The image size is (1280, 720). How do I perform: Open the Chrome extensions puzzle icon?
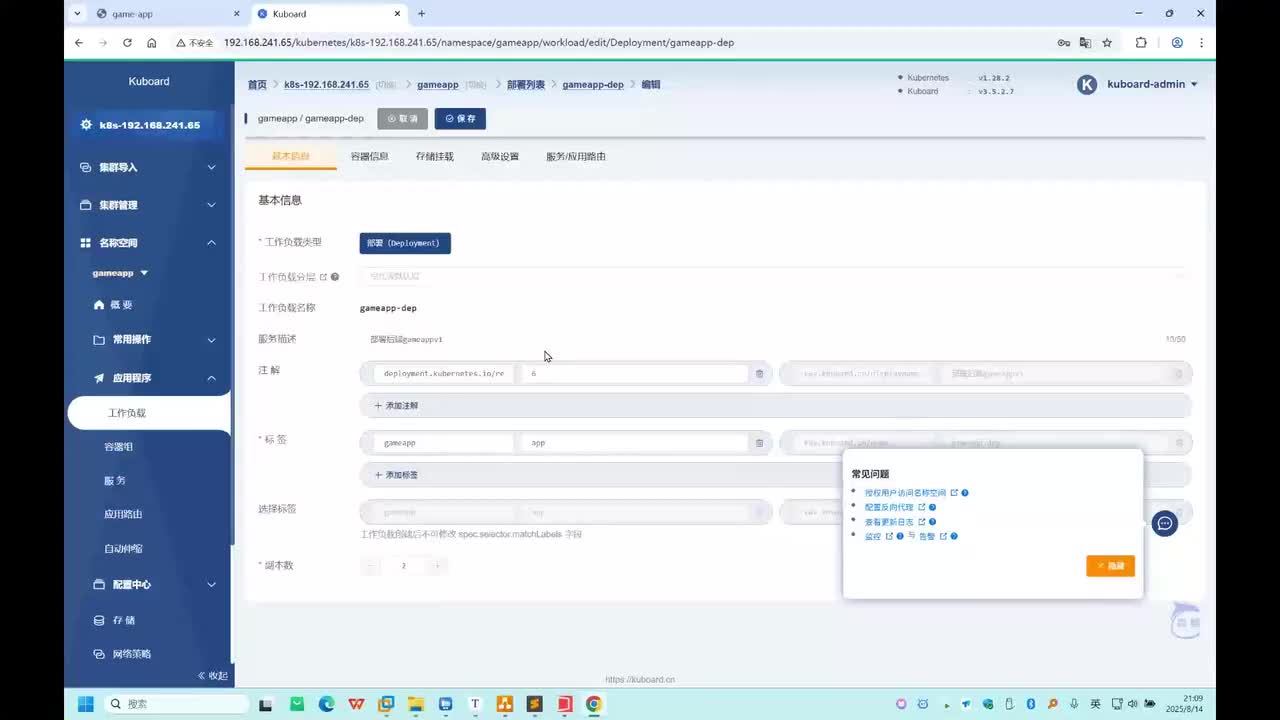tap(1141, 43)
